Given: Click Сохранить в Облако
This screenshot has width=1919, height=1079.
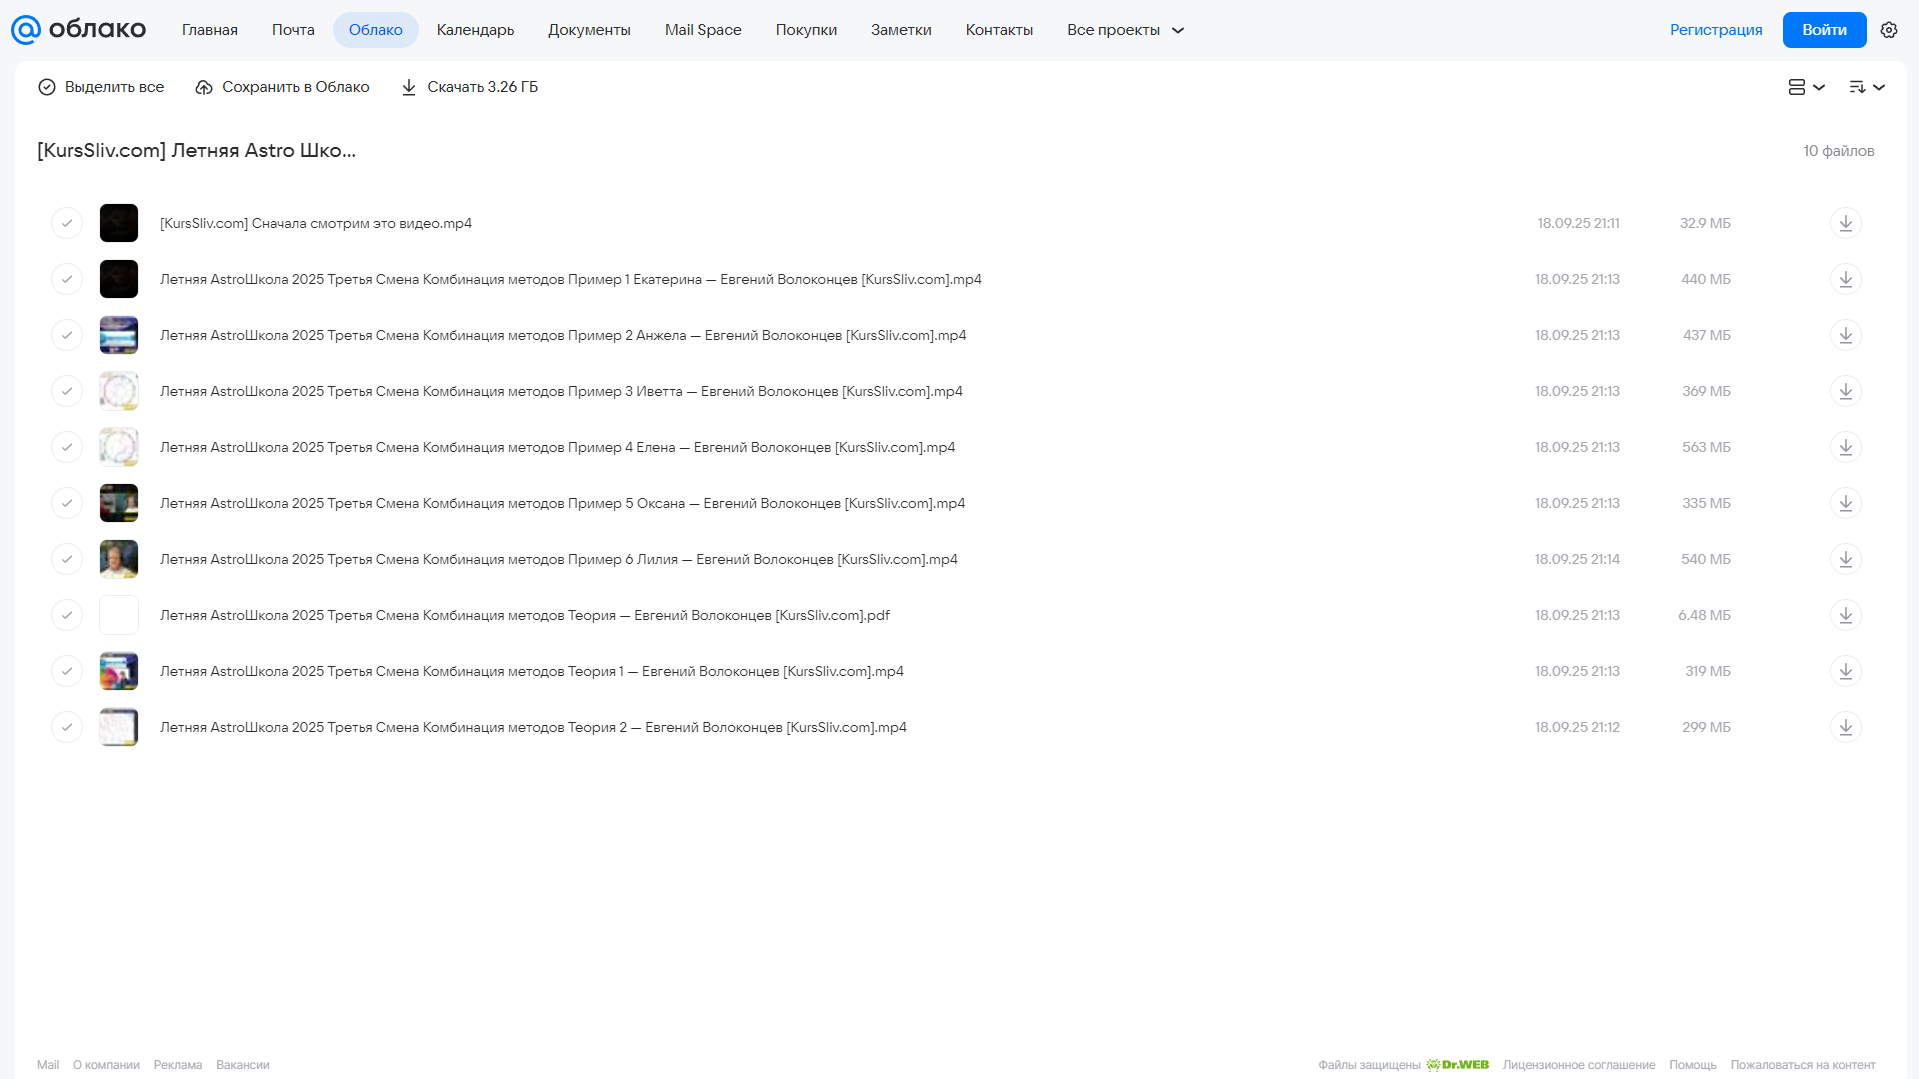Looking at the screenshot, I should coord(282,87).
